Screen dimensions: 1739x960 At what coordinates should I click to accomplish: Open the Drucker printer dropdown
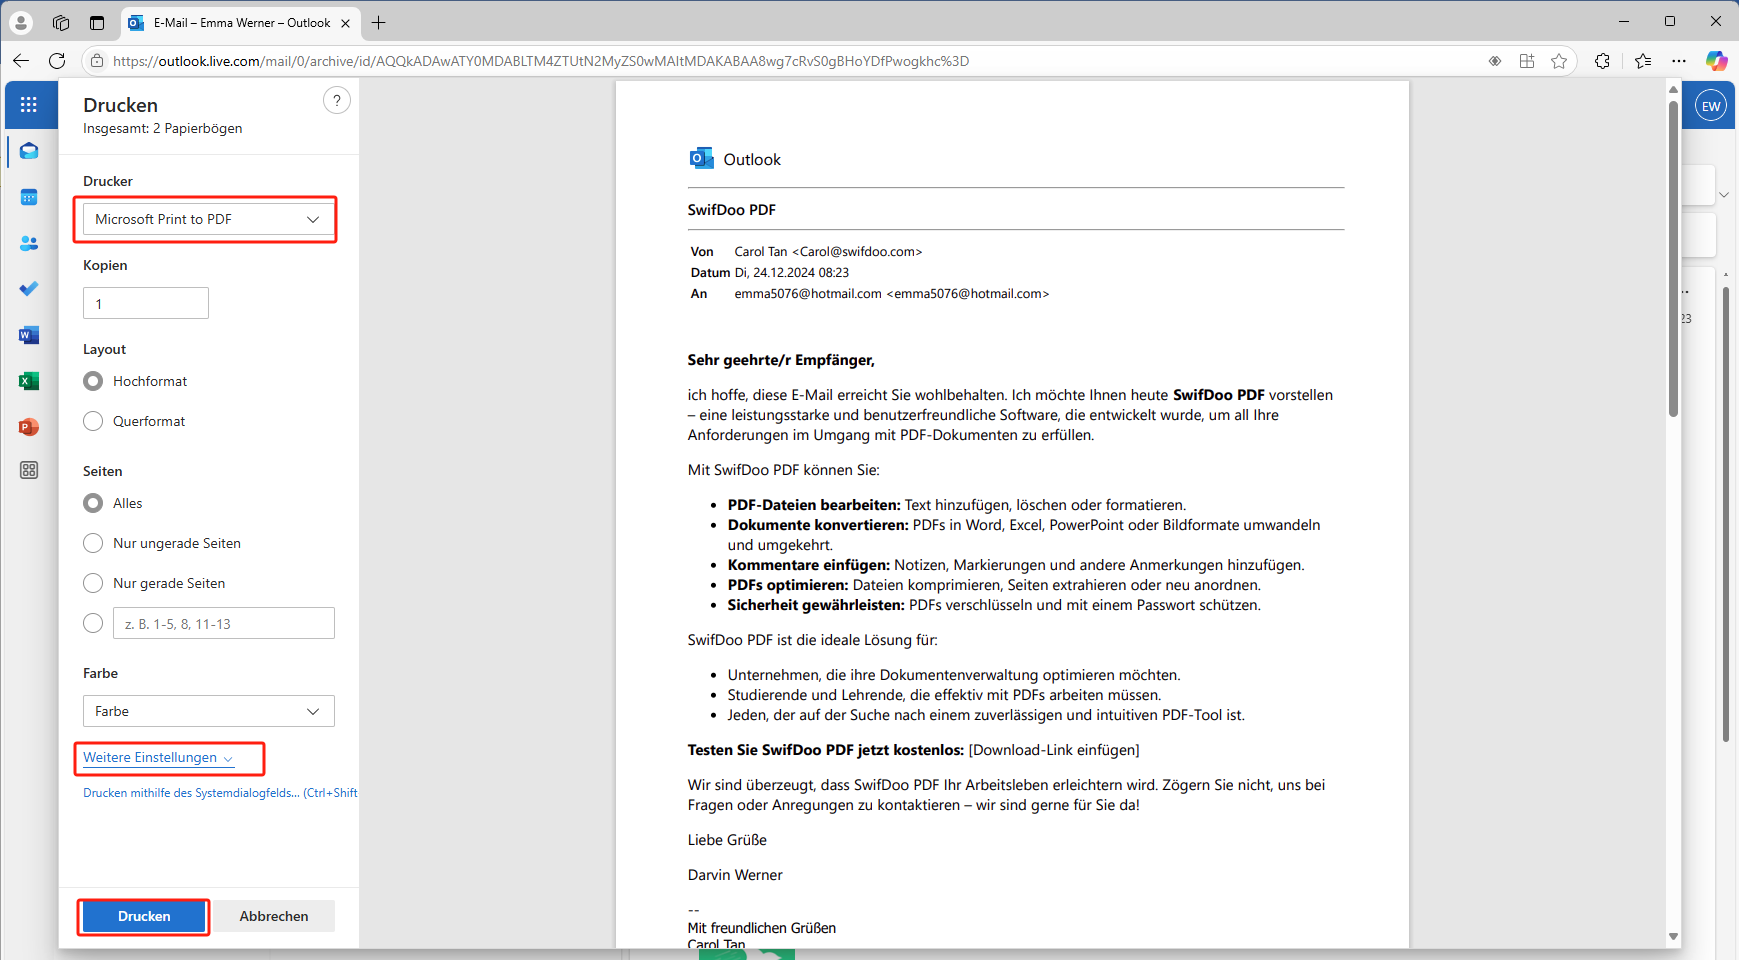208,219
